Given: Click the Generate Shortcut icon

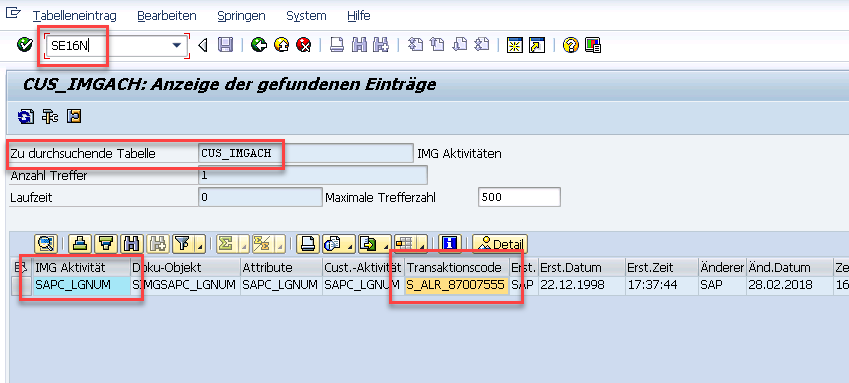Looking at the screenshot, I should (x=537, y=45).
